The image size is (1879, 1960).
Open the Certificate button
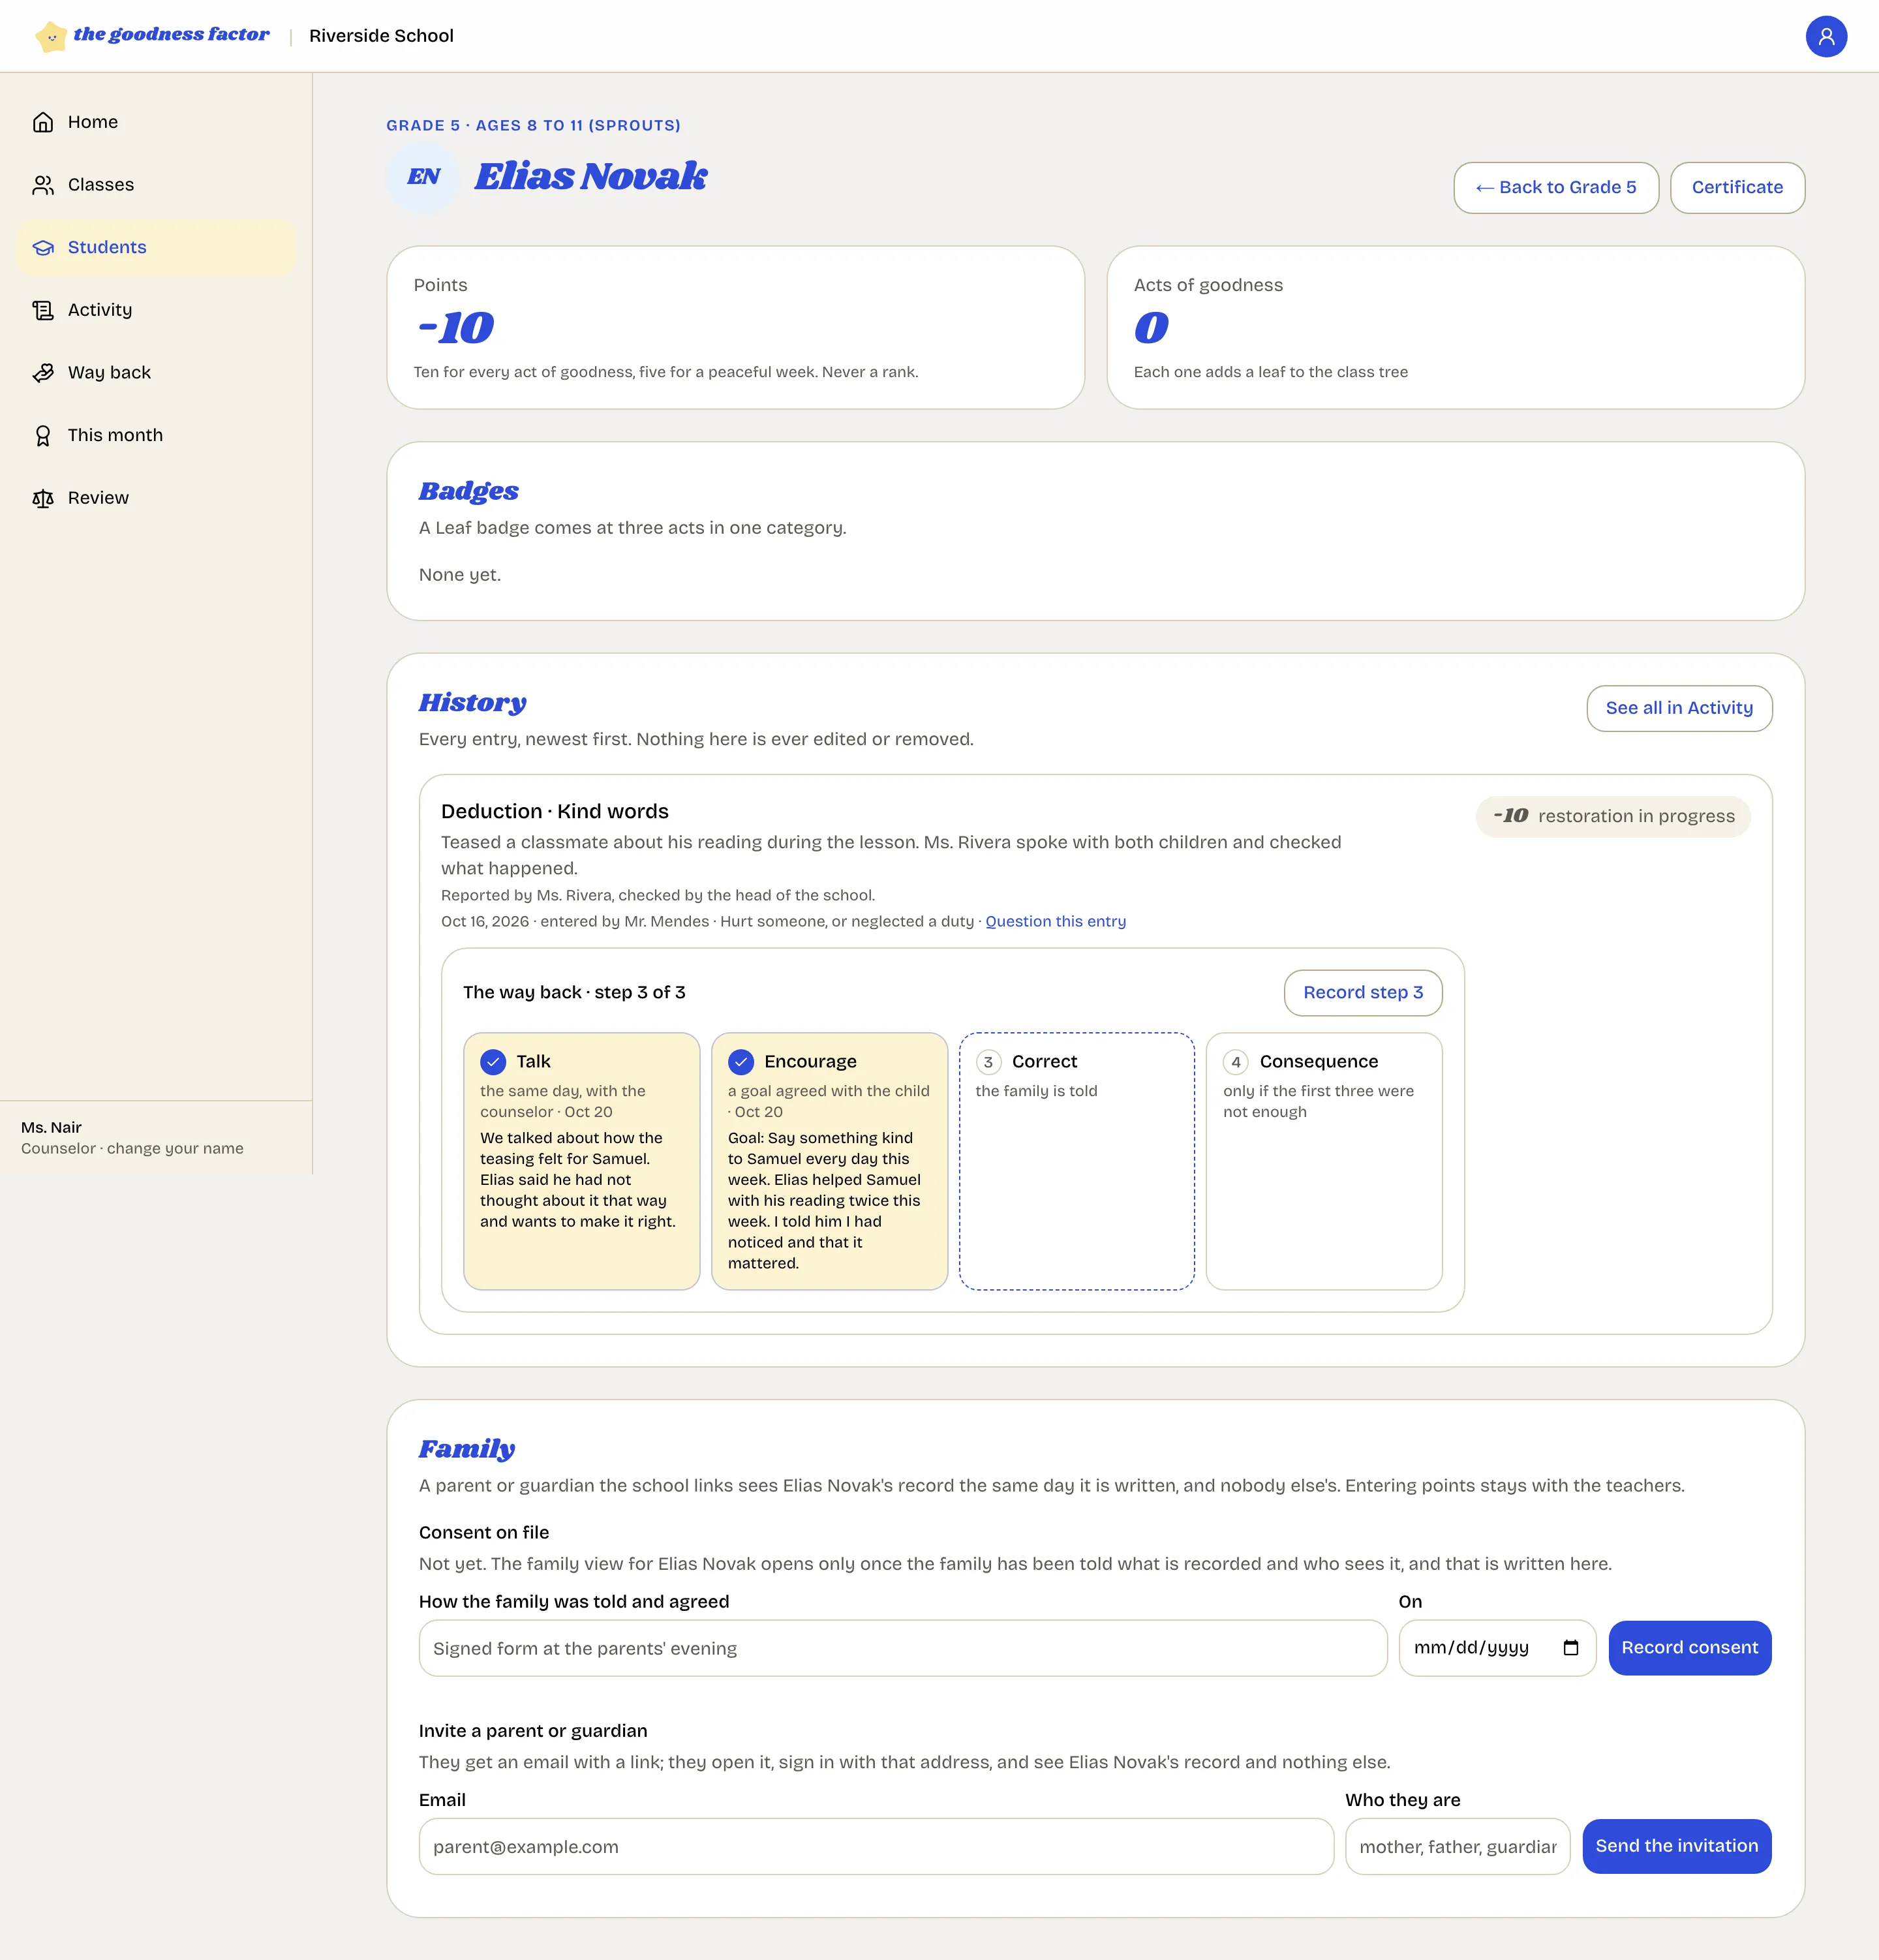[x=1736, y=187]
